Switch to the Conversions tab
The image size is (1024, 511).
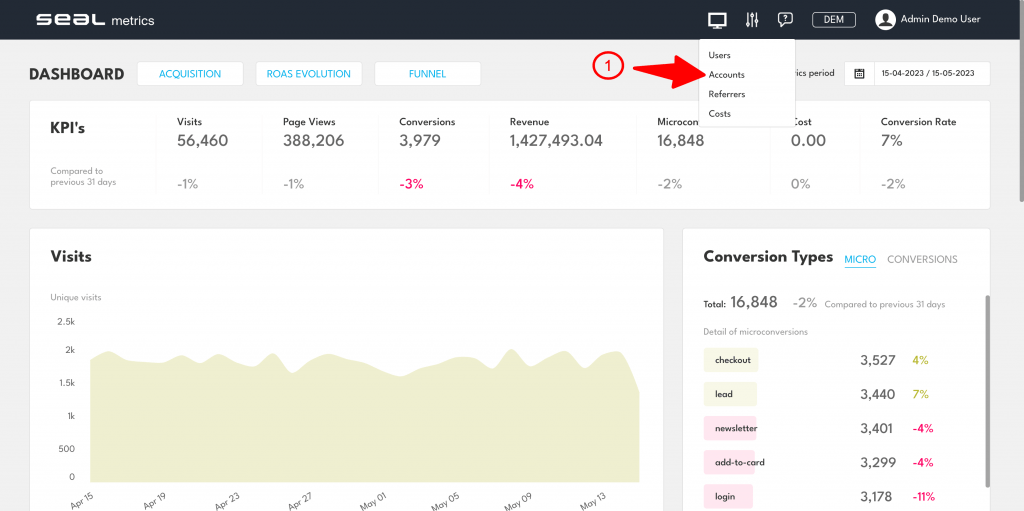pyautogui.click(x=922, y=259)
